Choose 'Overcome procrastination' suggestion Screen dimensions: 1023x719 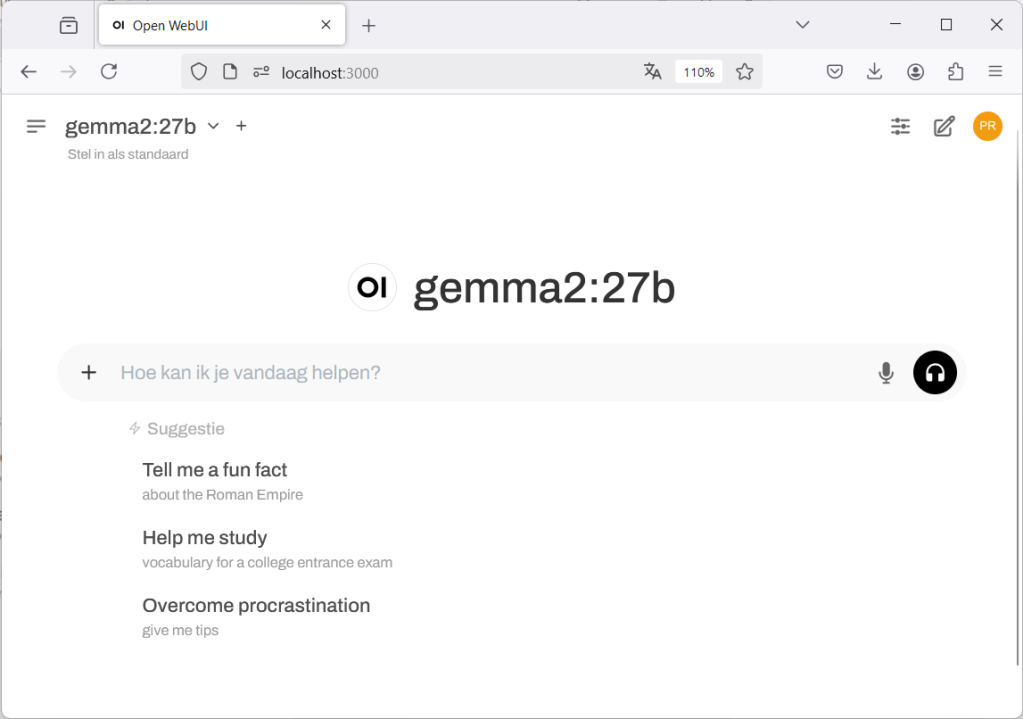coord(256,606)
